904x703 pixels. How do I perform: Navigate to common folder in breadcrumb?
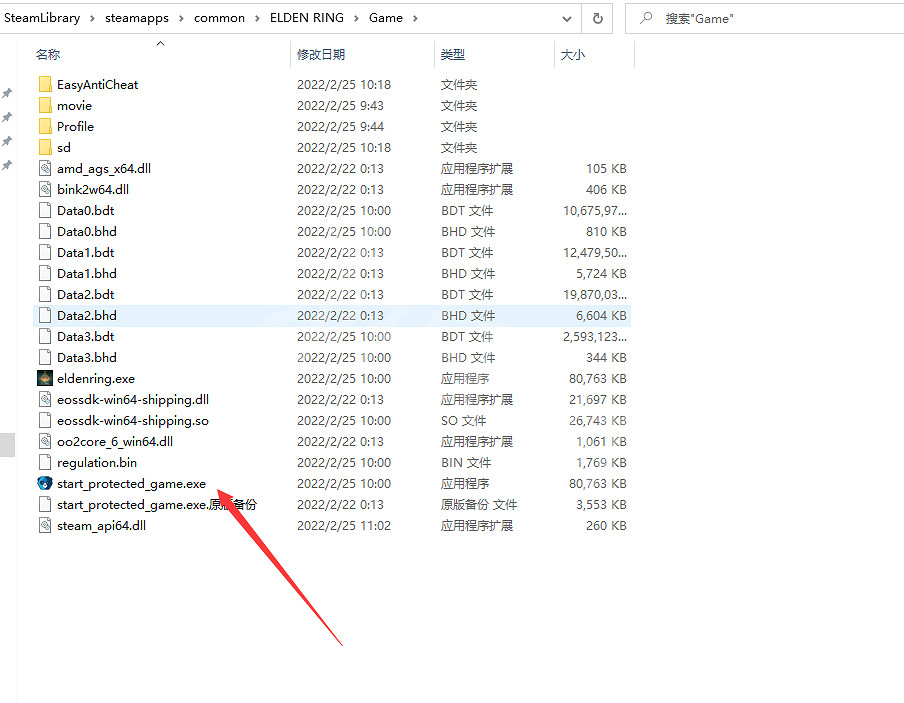point(220,18)
